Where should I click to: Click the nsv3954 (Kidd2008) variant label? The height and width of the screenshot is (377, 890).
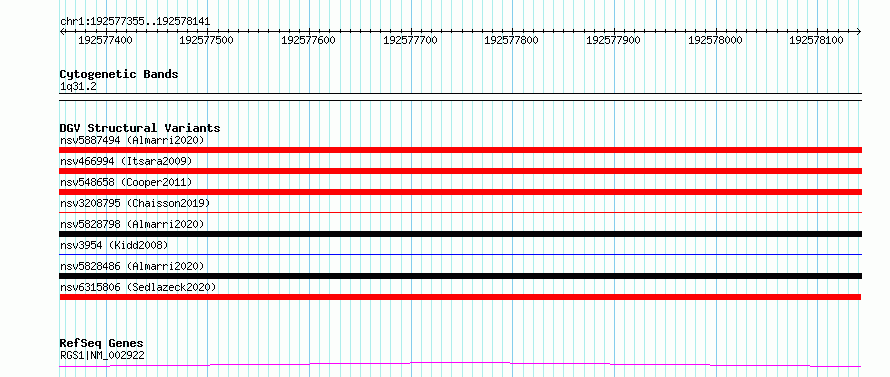click(x=114, y=245)
